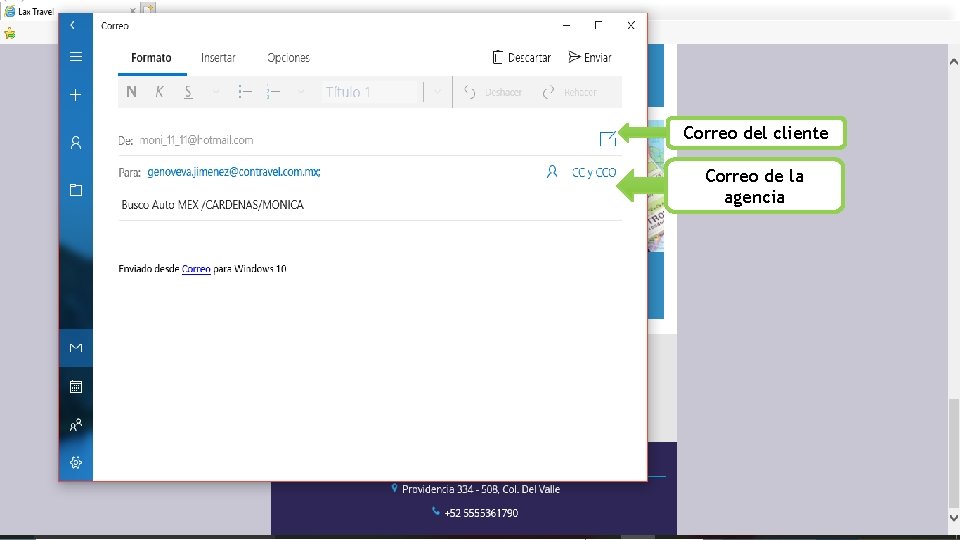Toggle underline S formatting
Viewport: 960px width, 540px height.
tap(189, 92)
